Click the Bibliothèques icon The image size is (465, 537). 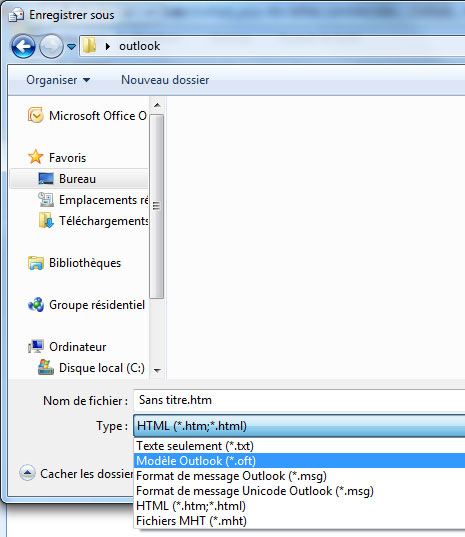click(36, 263)
